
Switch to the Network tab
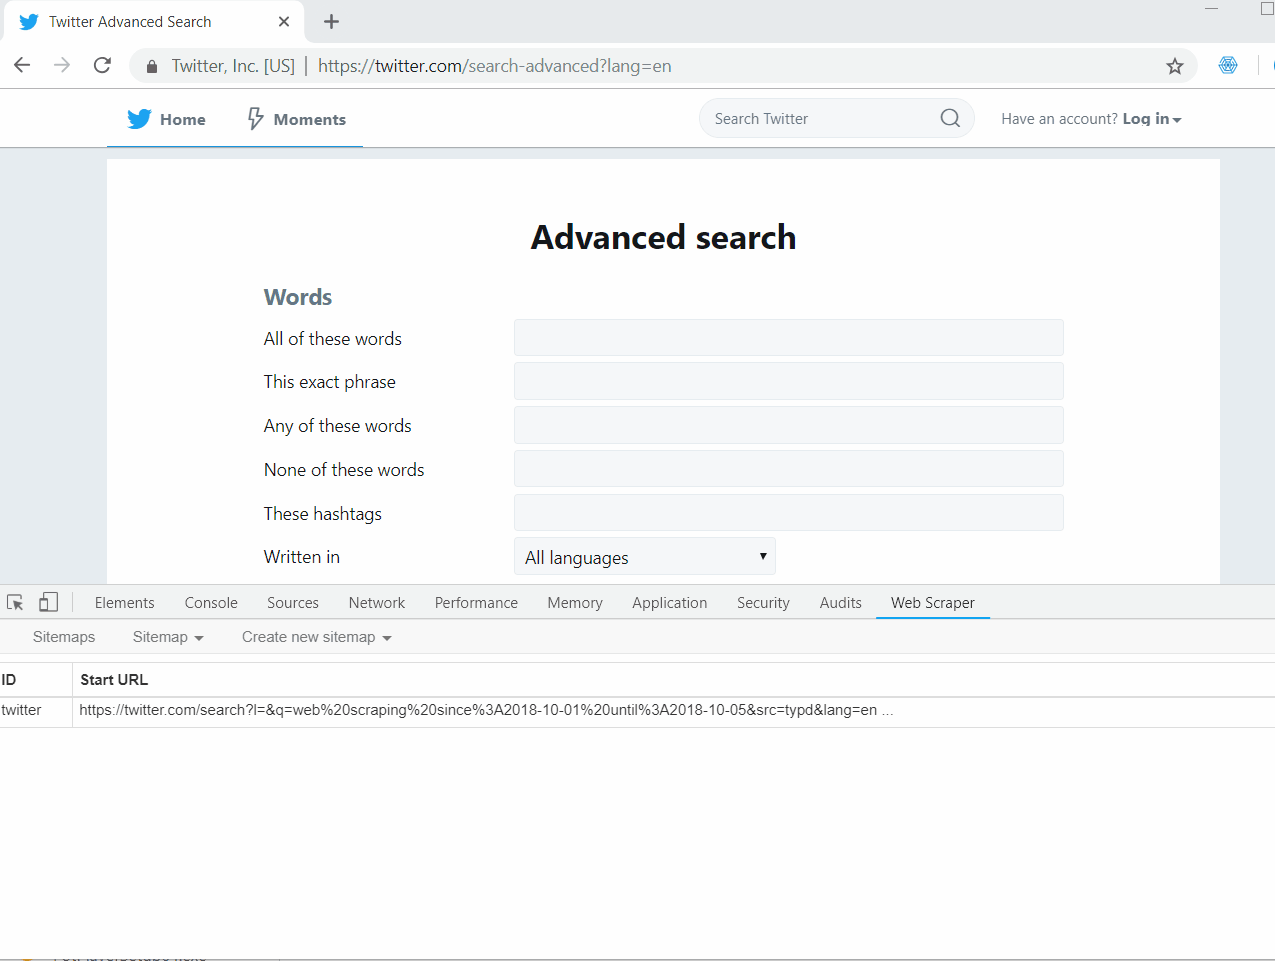[x=376, y=602]
